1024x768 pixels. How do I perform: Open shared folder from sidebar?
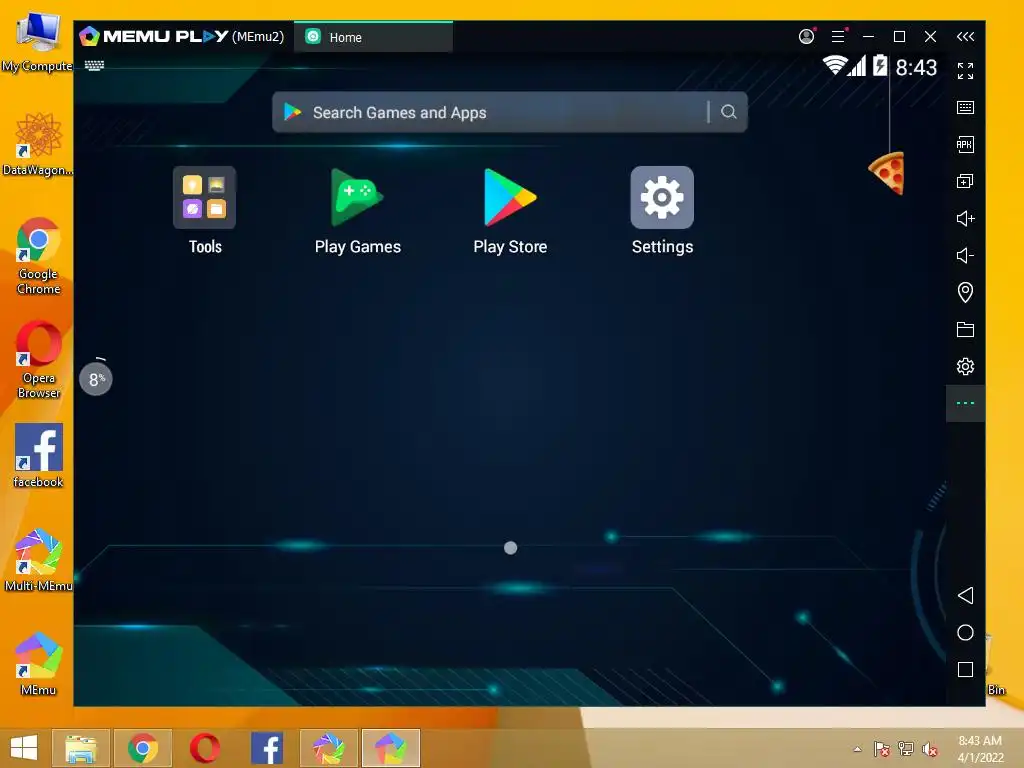[965, 329]
